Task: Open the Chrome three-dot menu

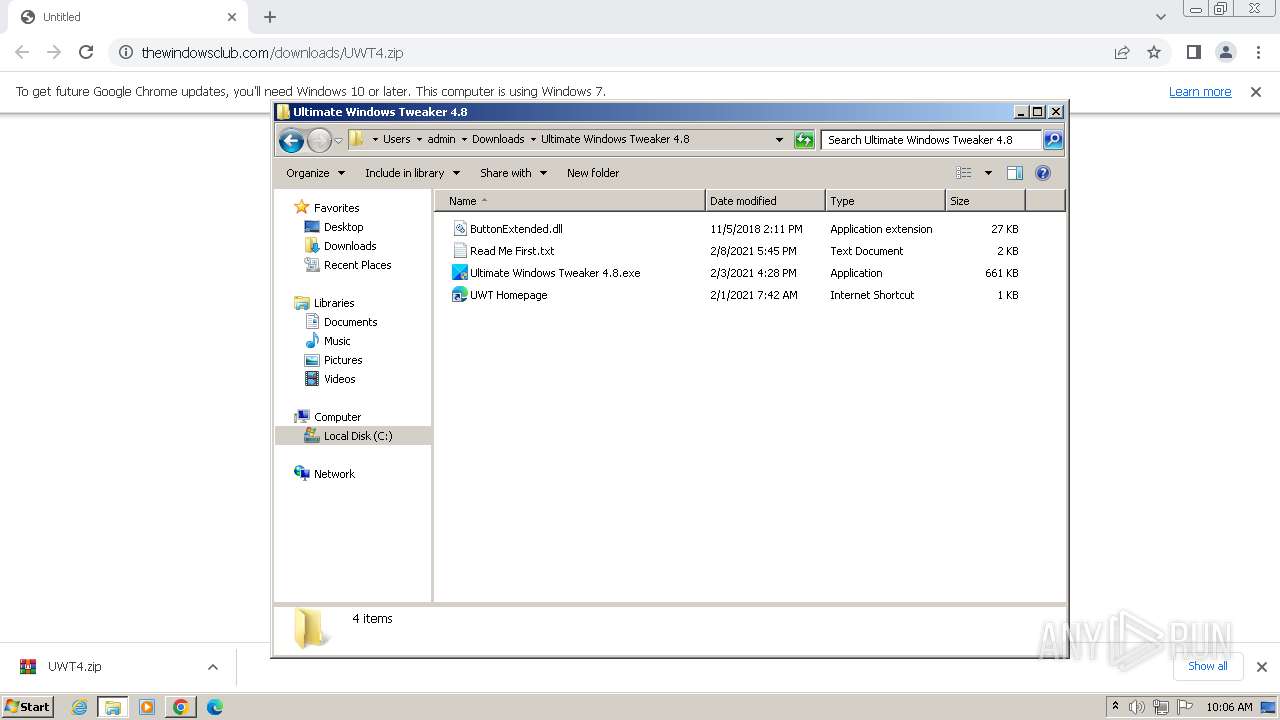Action: (x=1257, y=52)
